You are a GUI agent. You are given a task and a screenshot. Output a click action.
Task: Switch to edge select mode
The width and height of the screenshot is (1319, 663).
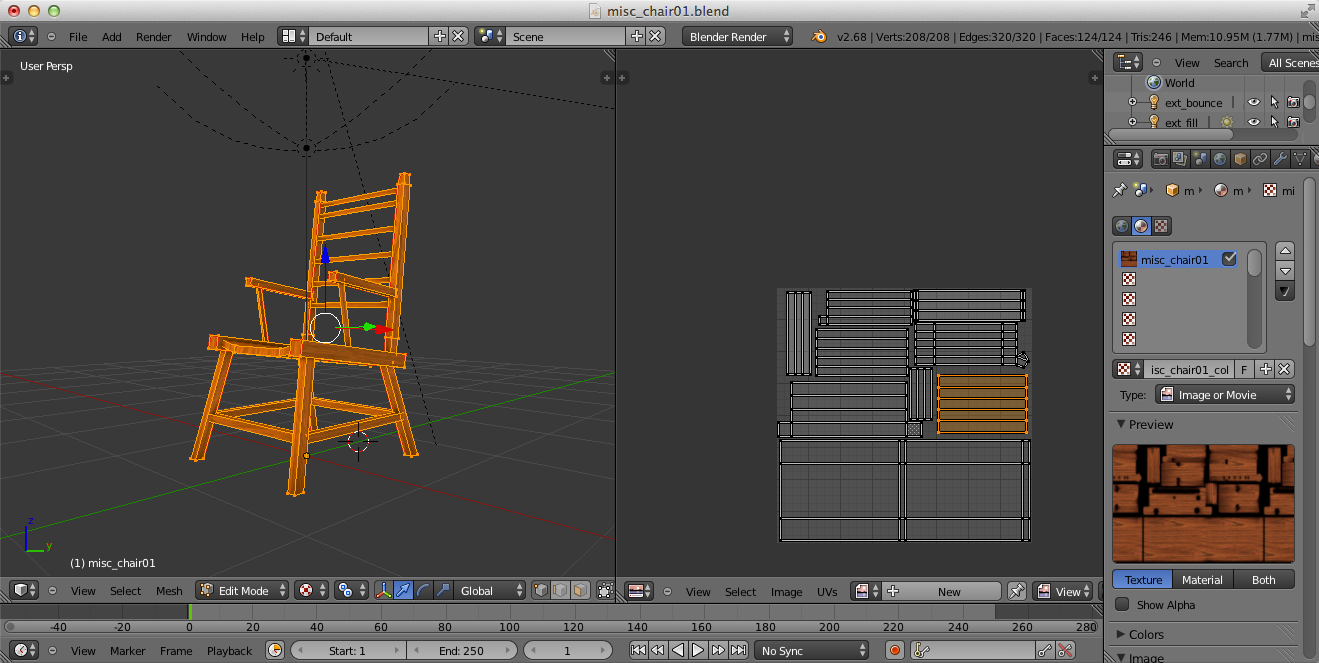560,591
